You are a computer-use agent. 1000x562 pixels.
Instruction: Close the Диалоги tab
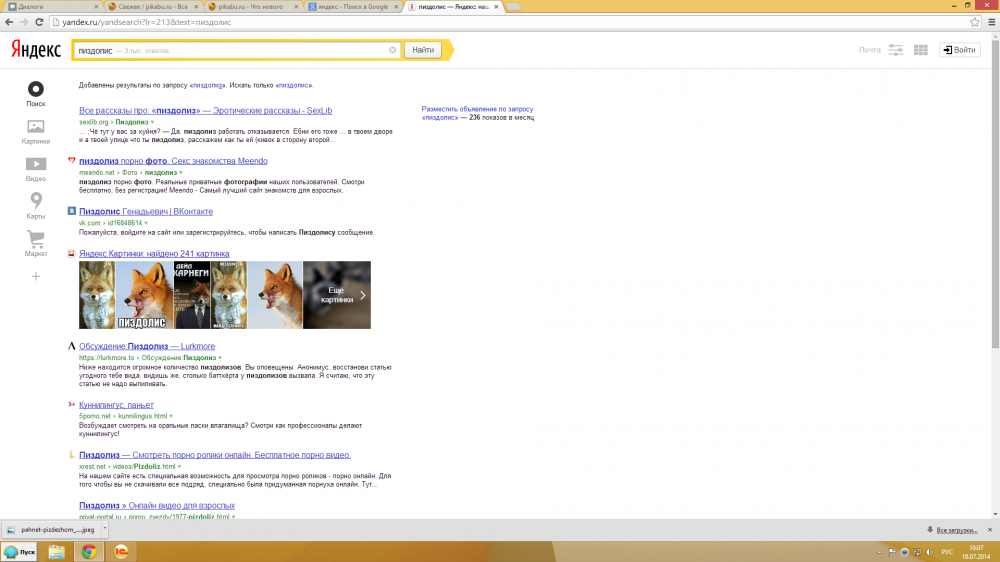[x=96, y=6]
